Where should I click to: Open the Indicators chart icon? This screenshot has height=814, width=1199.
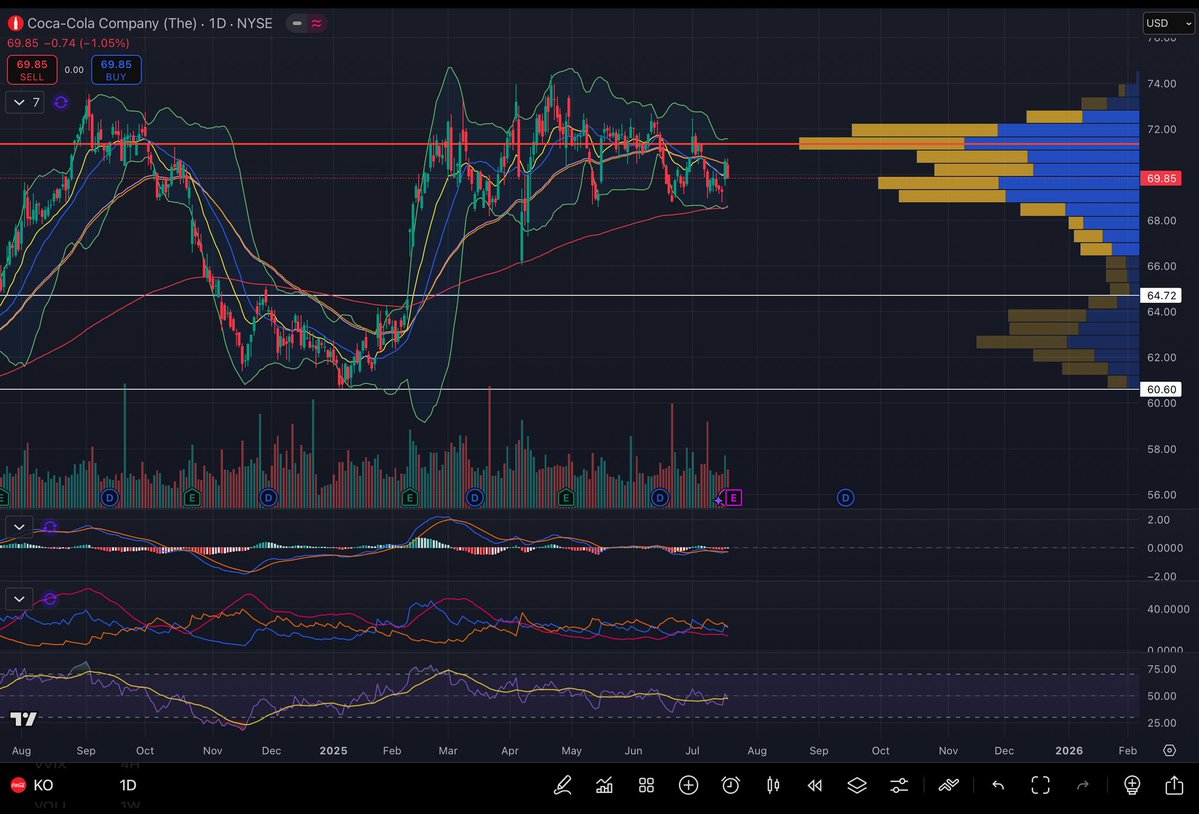click(604, 785)
